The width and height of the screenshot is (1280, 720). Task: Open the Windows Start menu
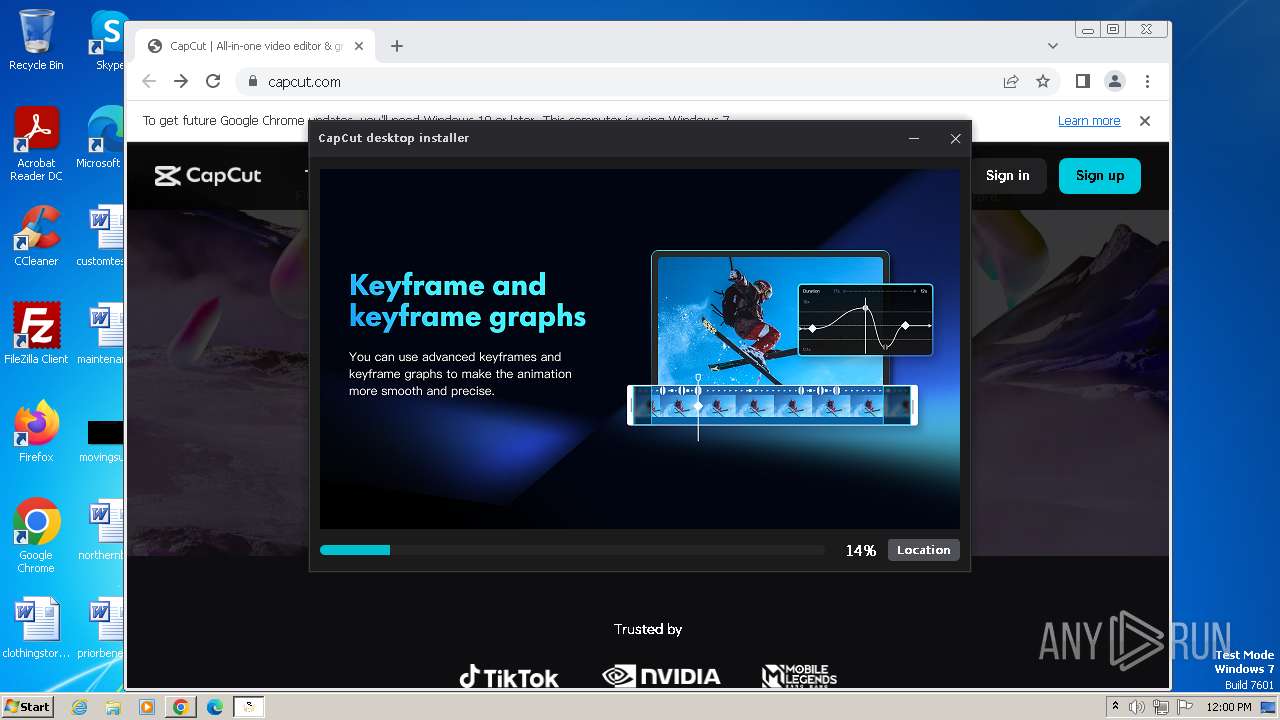click(28, 706)
